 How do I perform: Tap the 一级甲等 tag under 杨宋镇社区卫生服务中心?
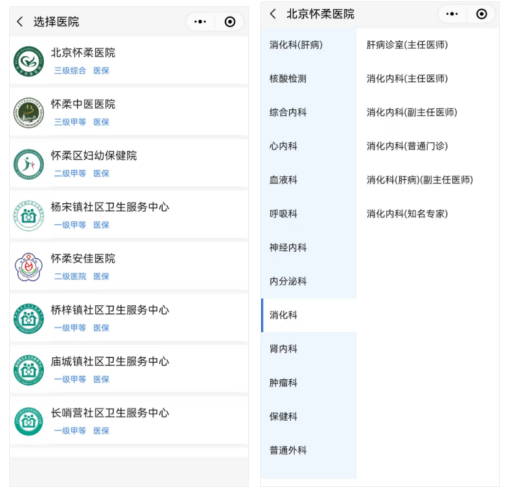click(70, 225)
